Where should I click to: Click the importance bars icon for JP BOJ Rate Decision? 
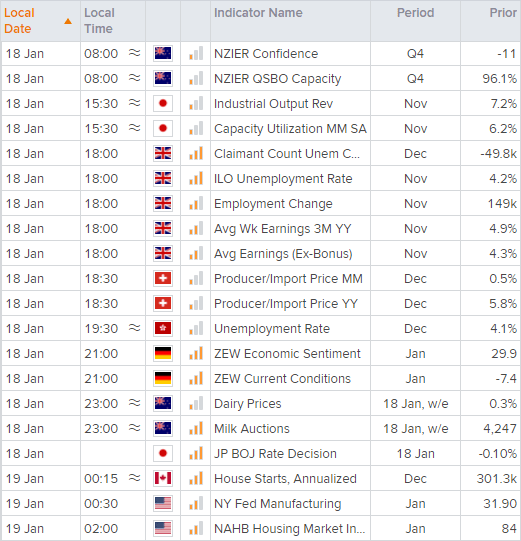pos(196,453)
